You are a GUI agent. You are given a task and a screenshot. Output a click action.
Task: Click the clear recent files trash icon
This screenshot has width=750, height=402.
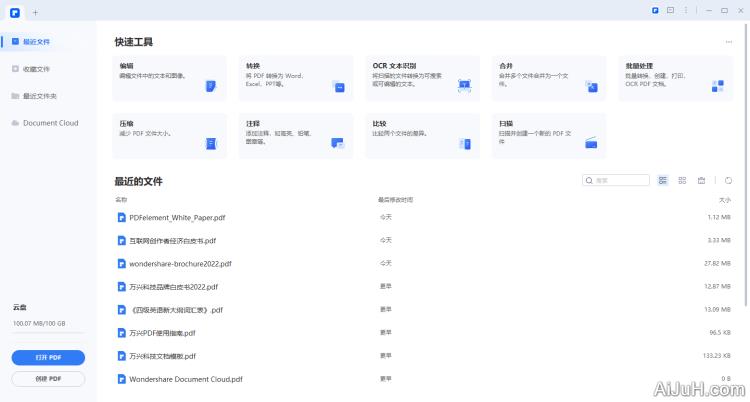(701, 180)
